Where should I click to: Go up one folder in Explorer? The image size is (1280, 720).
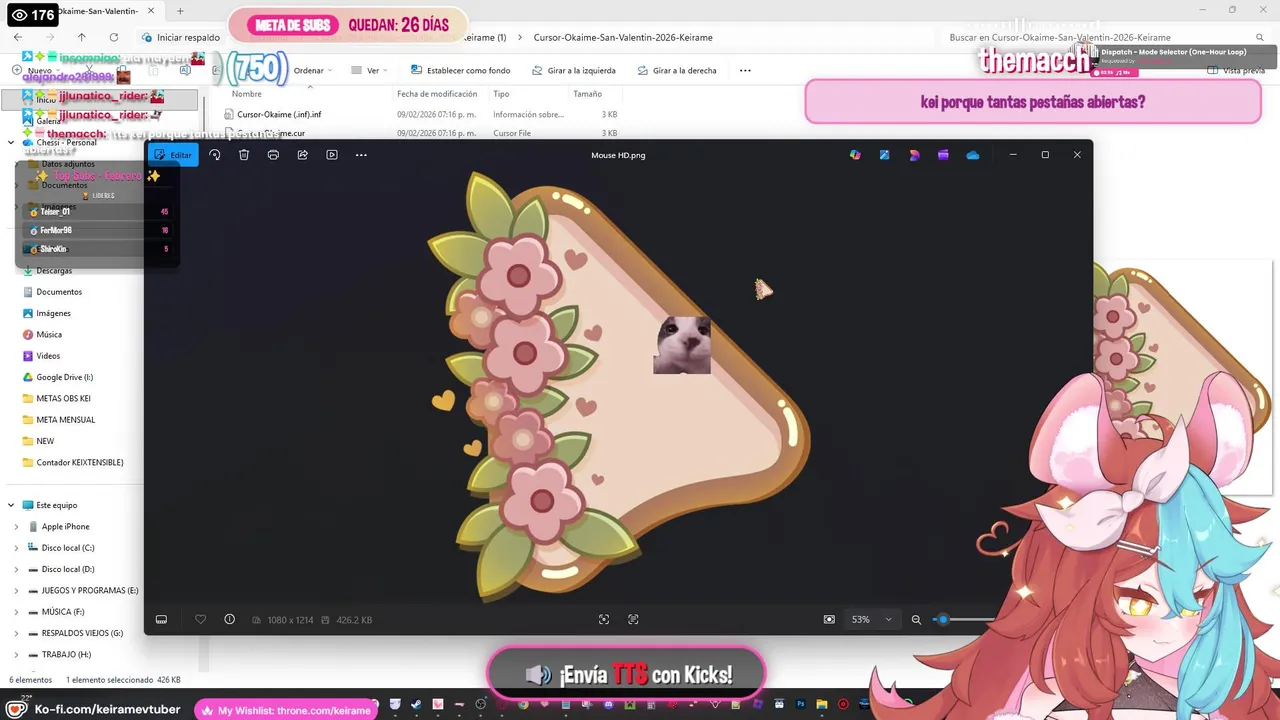point(82,37)
